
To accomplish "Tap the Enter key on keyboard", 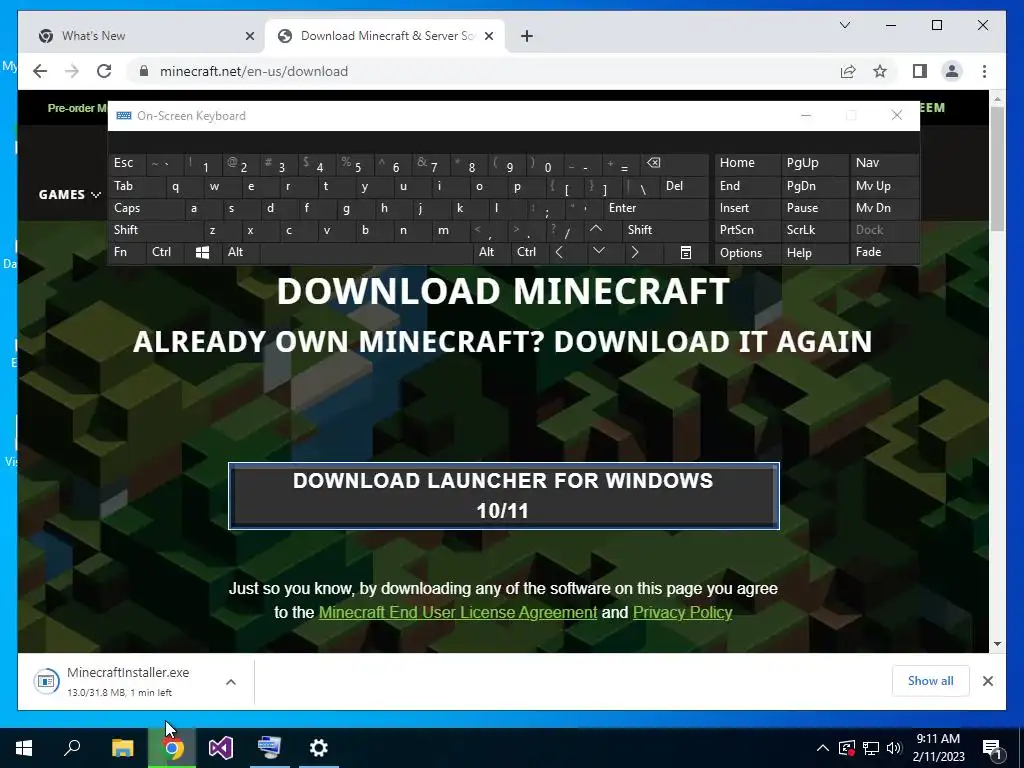I will 656,208.
